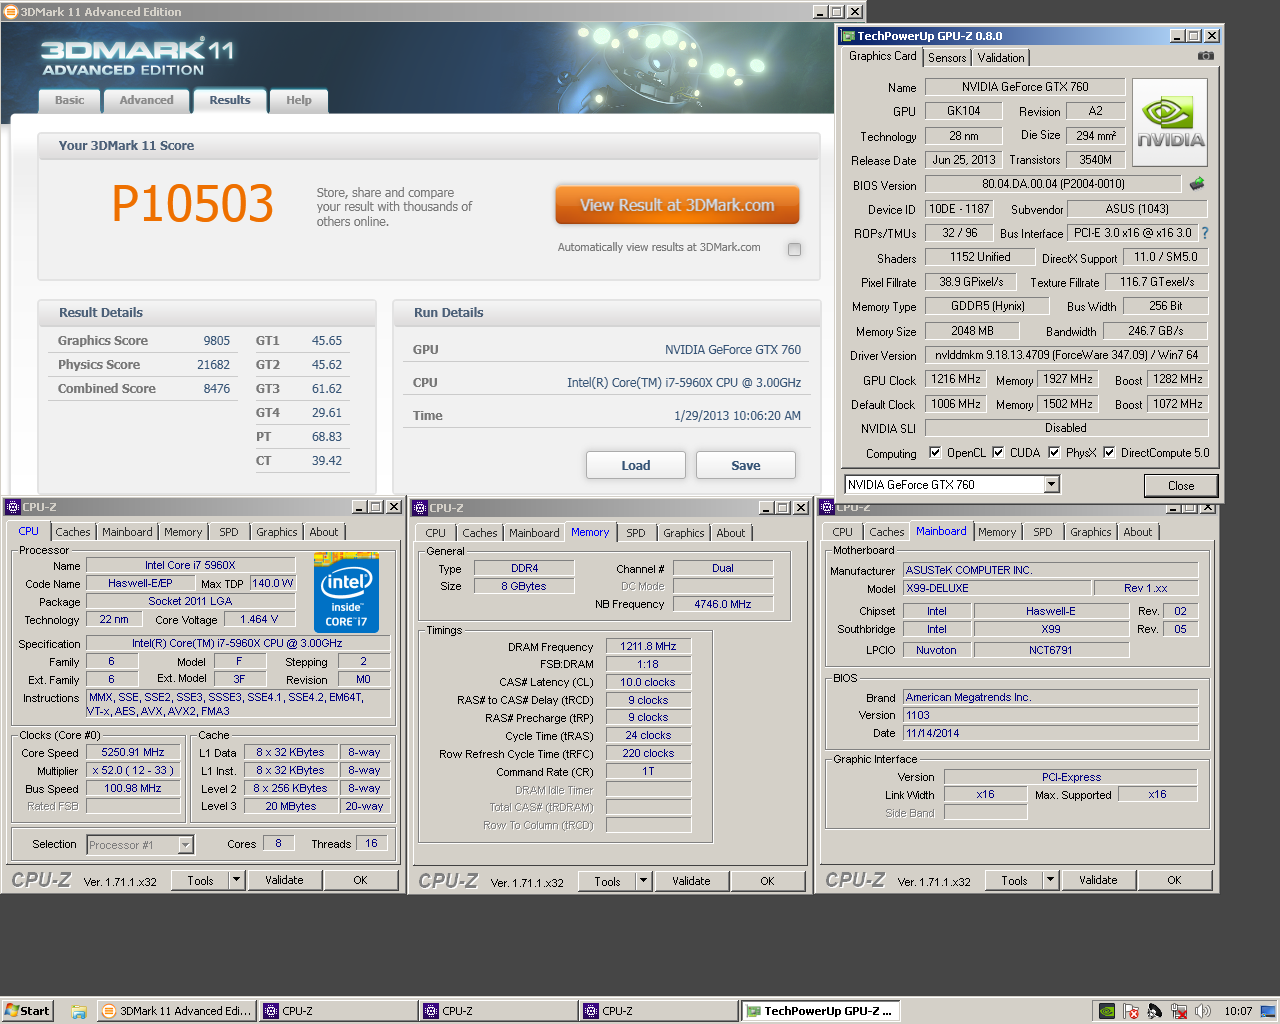Open Help tab in 3DMark

coord(299,100)
